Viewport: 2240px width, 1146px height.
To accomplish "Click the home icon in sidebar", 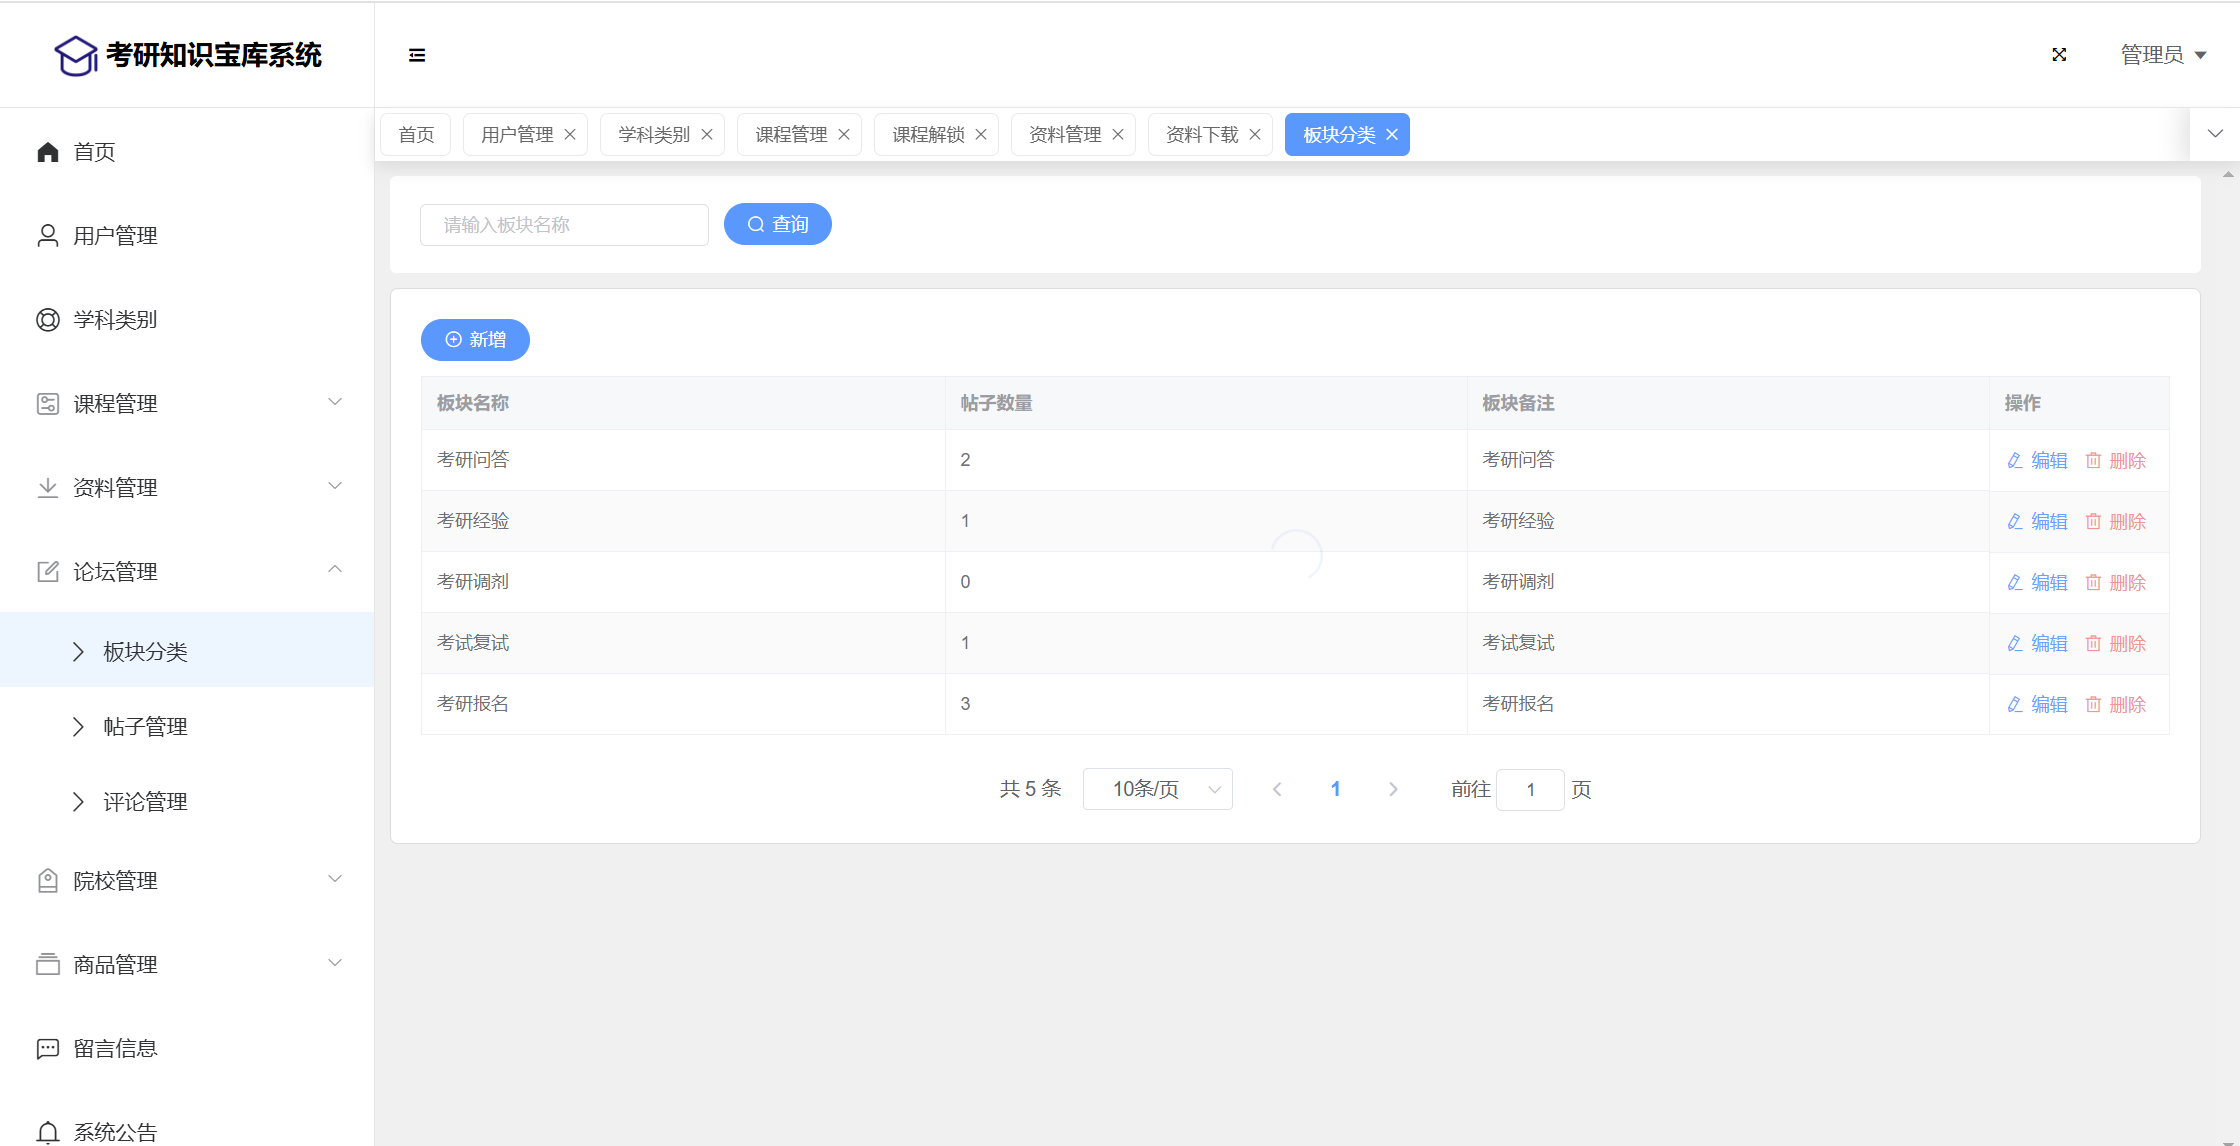I will point(47,152).
